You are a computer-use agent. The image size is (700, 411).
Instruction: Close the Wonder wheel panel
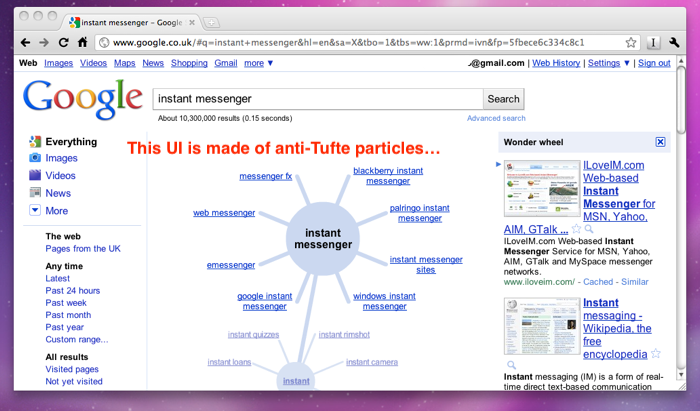tap(660, 142)
